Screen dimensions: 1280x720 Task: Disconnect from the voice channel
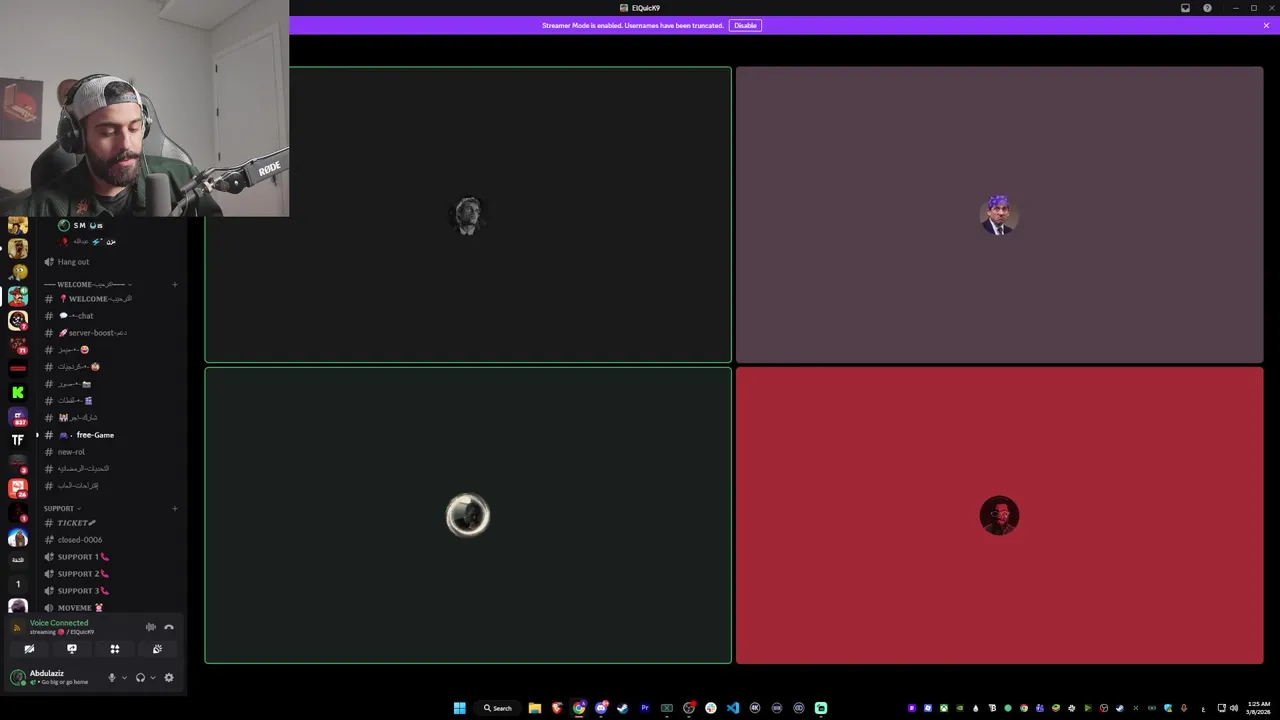(169, 627)
